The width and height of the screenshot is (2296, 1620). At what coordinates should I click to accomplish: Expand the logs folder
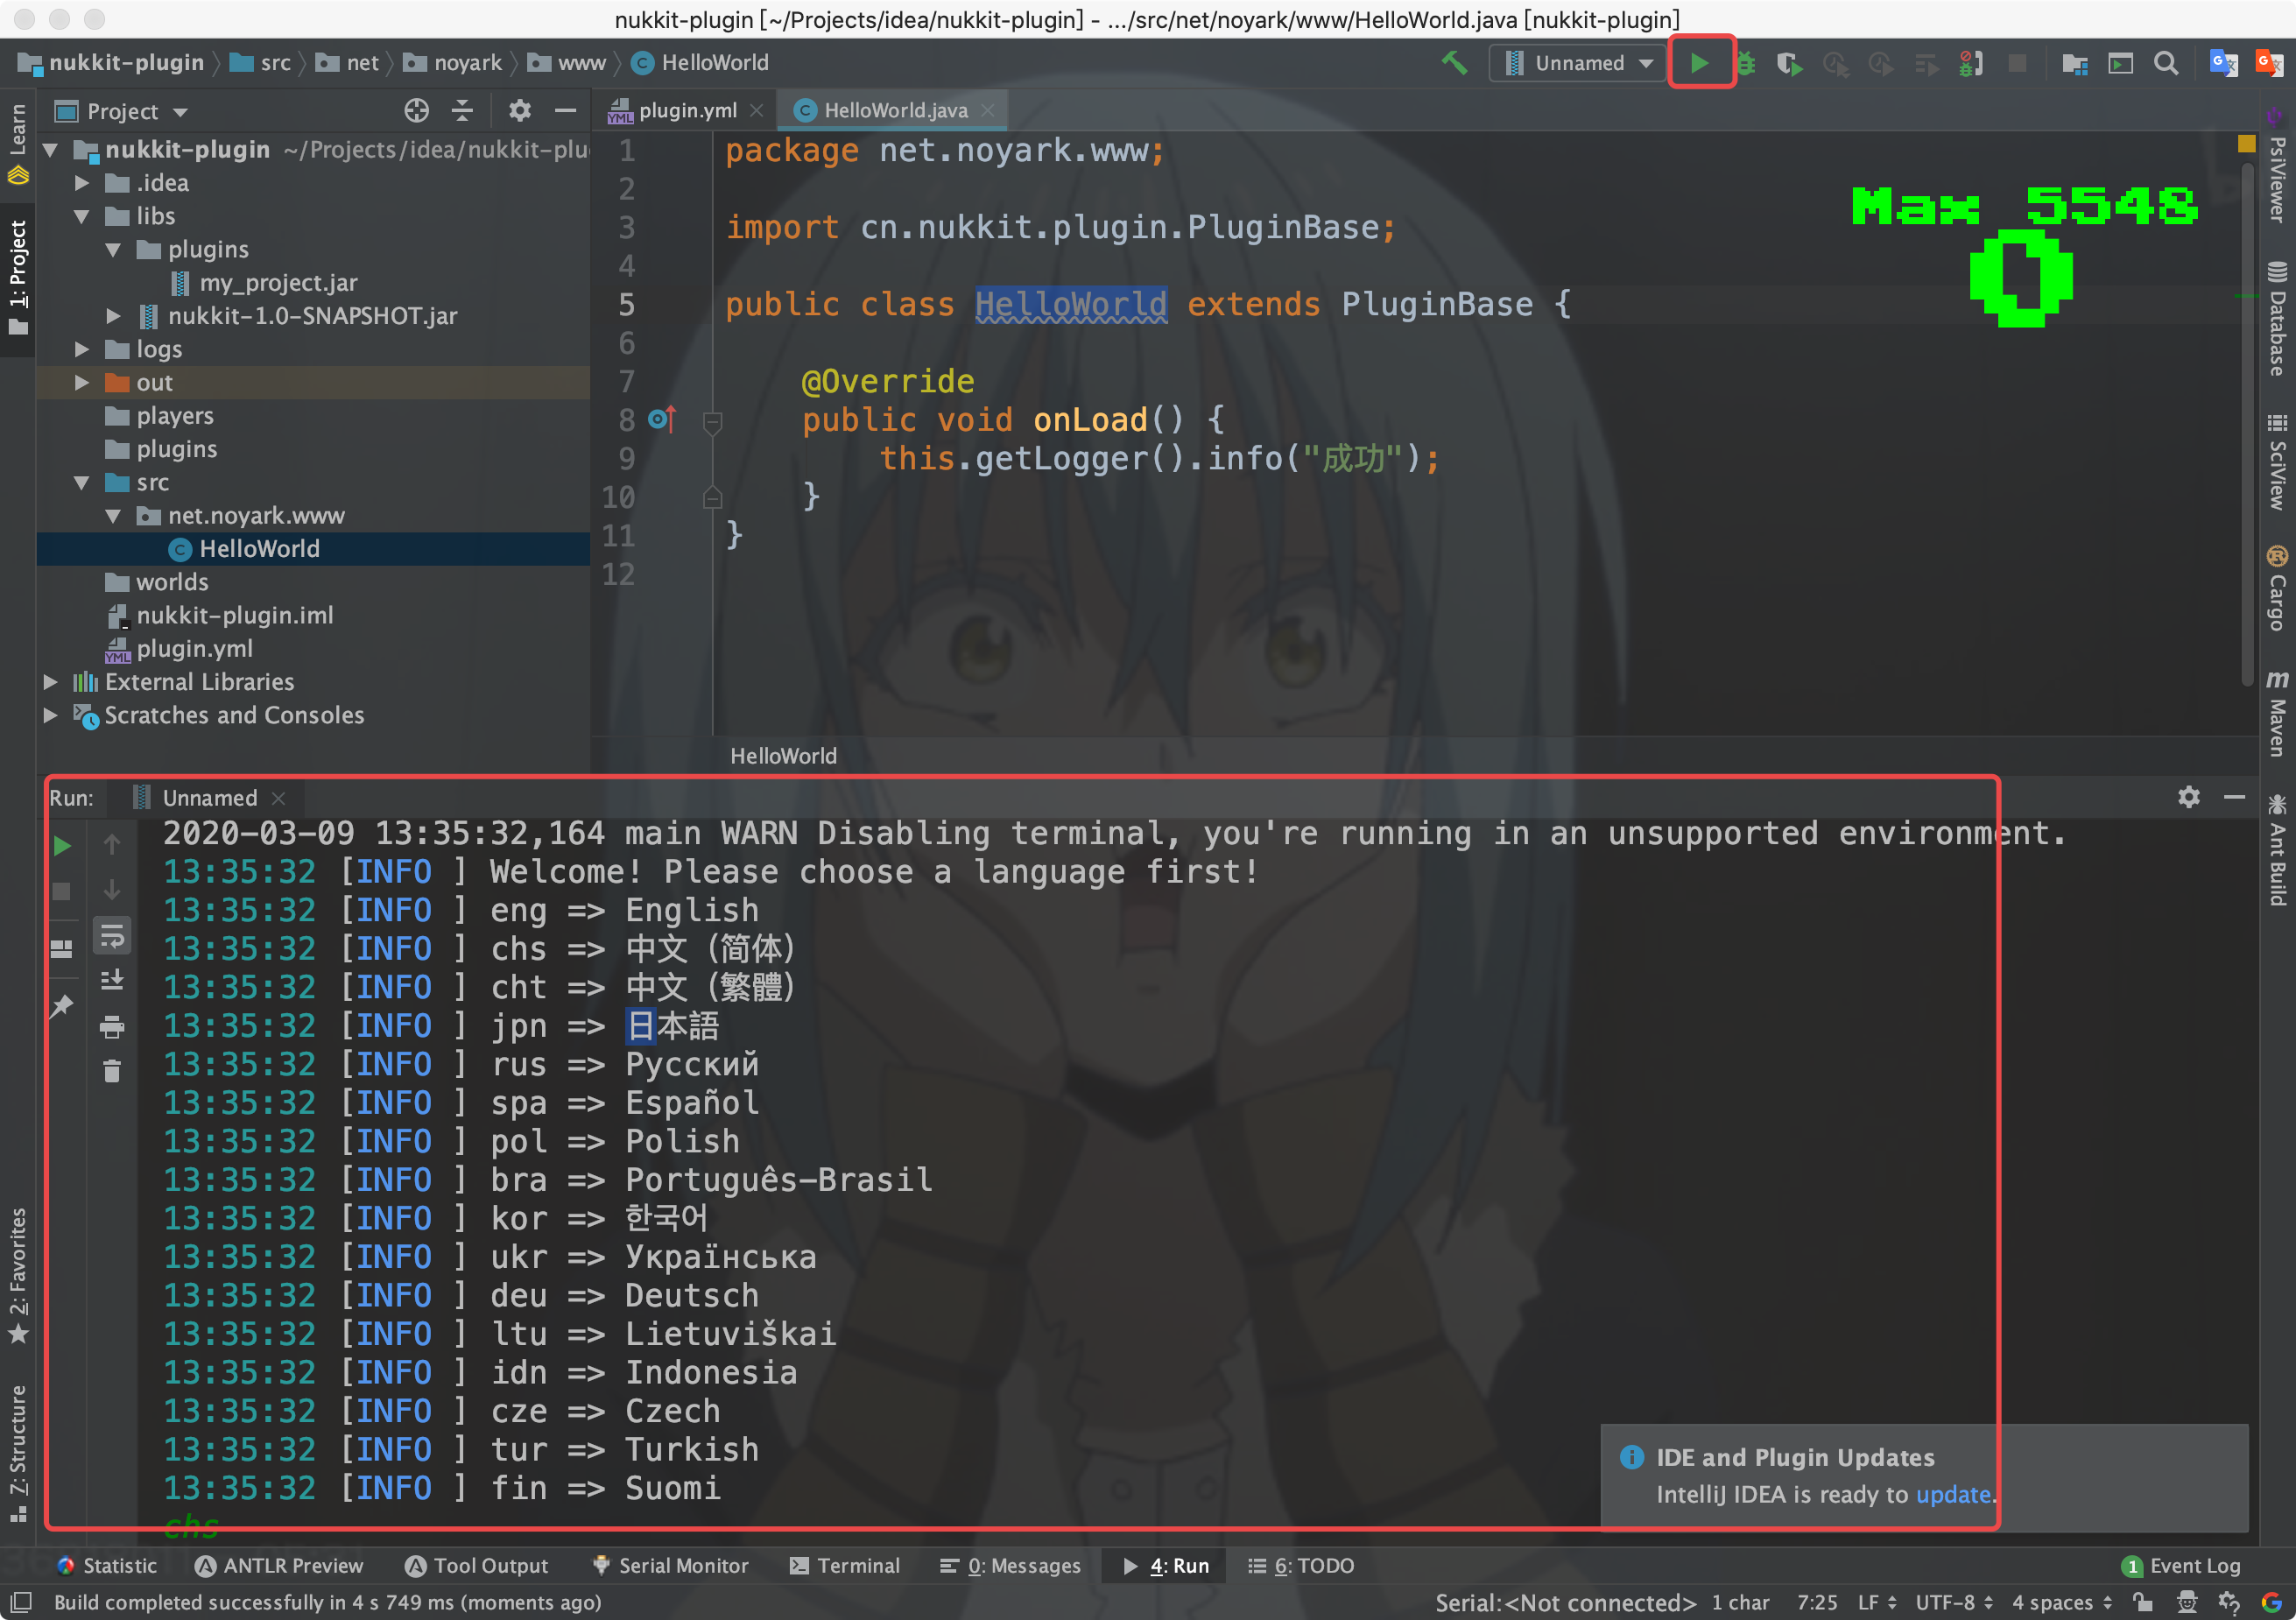(82, 349)
